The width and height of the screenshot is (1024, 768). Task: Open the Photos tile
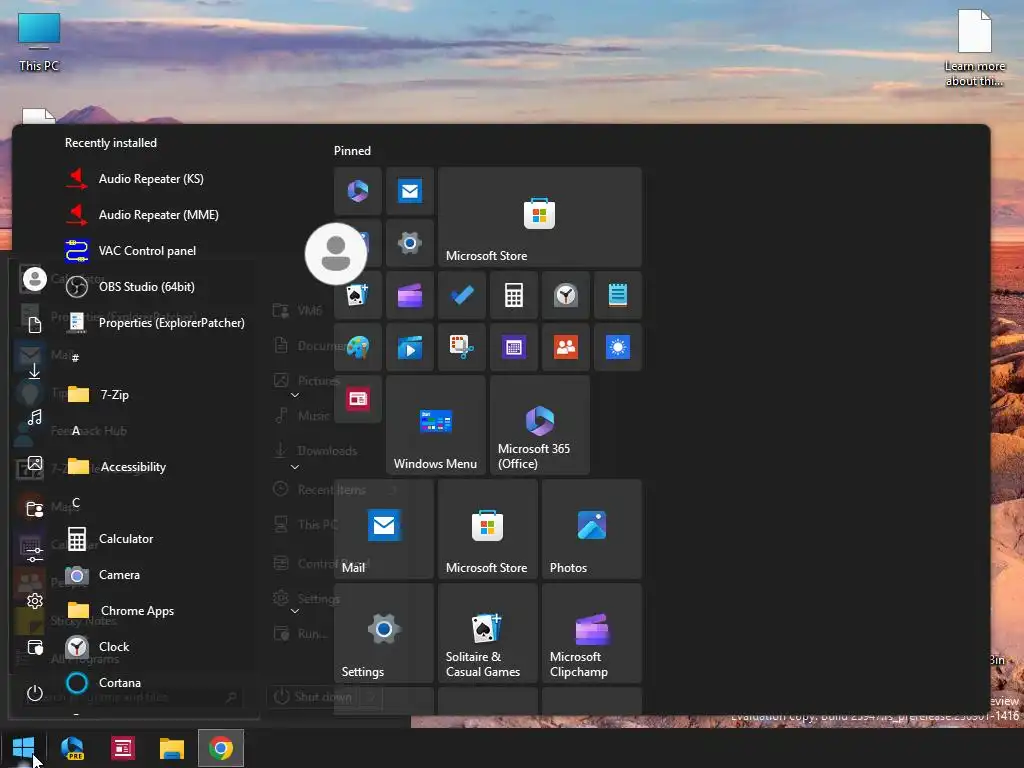tap(592, 529)
